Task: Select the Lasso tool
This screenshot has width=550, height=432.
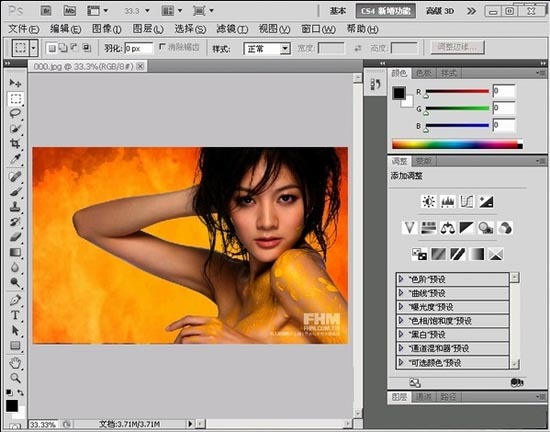Action: coord(15,113)
